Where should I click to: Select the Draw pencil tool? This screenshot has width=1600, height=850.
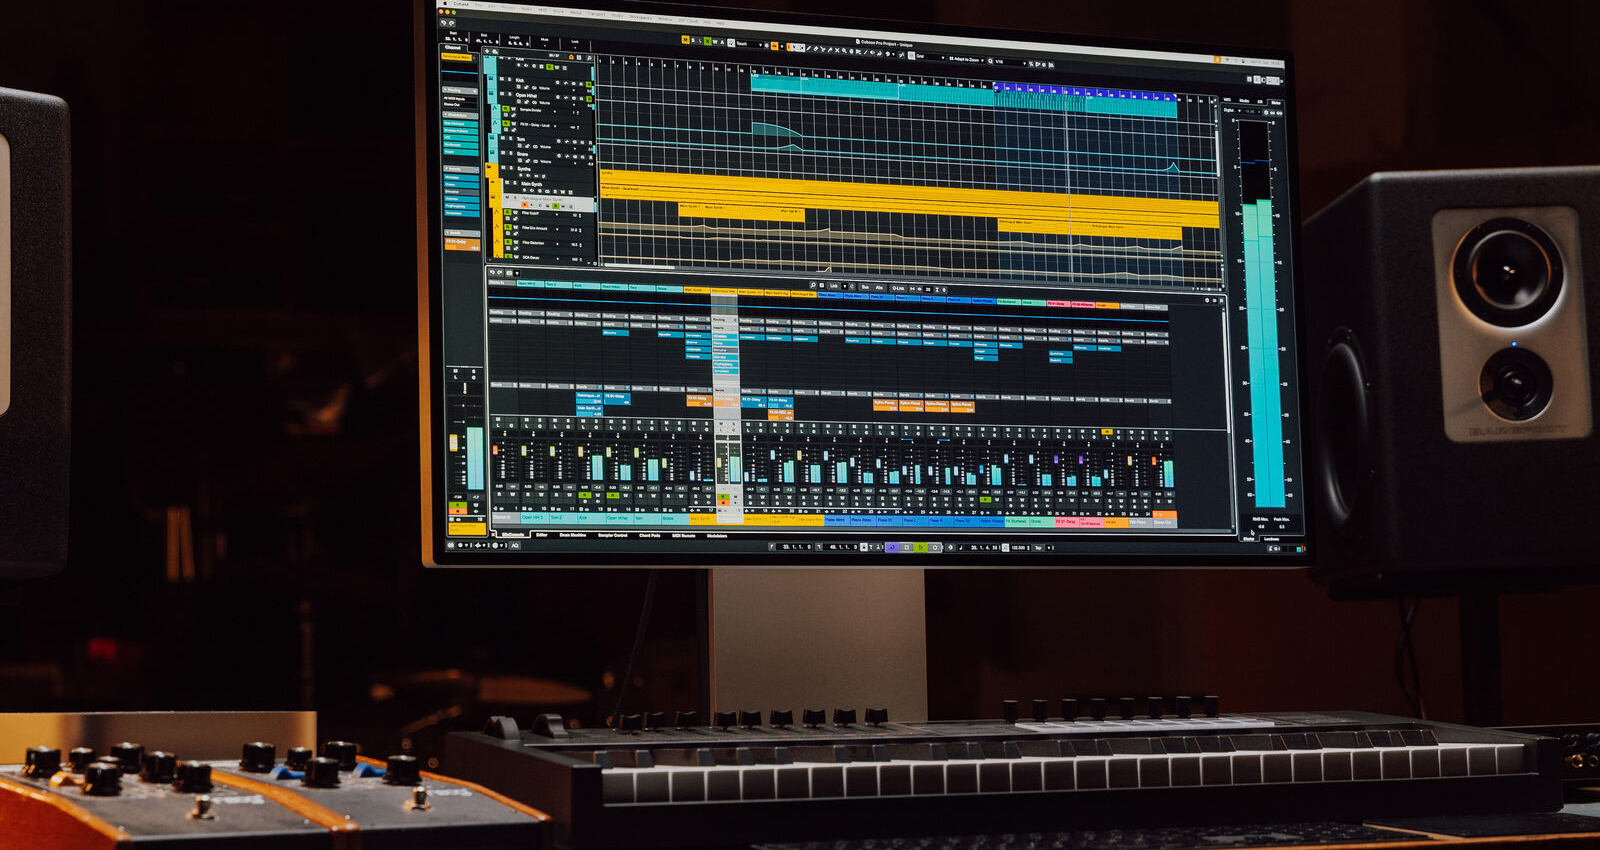(809, 48)
